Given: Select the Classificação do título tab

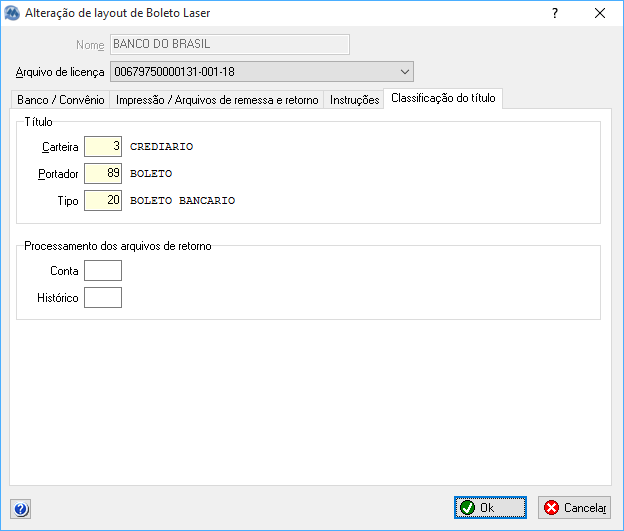Looking at the screenshot, I should [443, 98].
